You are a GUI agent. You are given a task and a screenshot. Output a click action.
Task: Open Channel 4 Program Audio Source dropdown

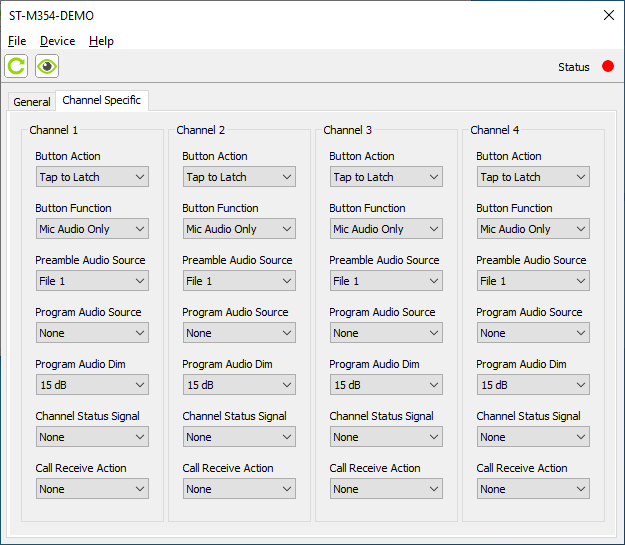tap(533, 333)
